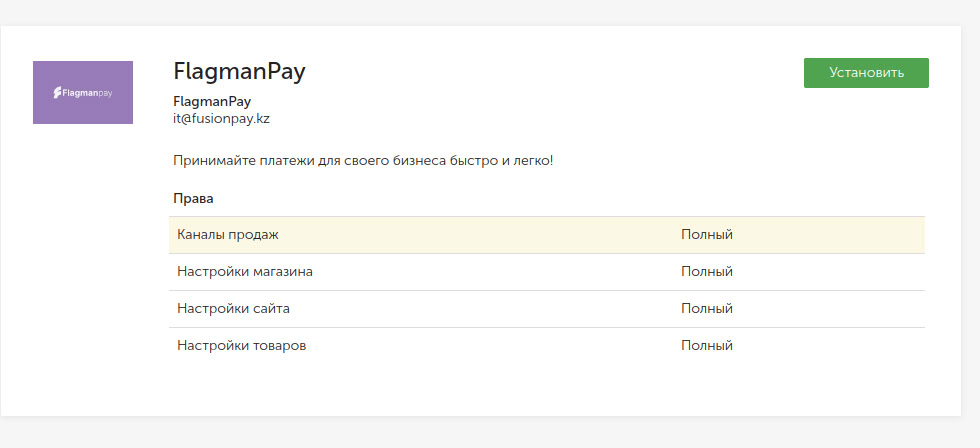
Task: Click the green Установить button
Action: pos(866,73)
